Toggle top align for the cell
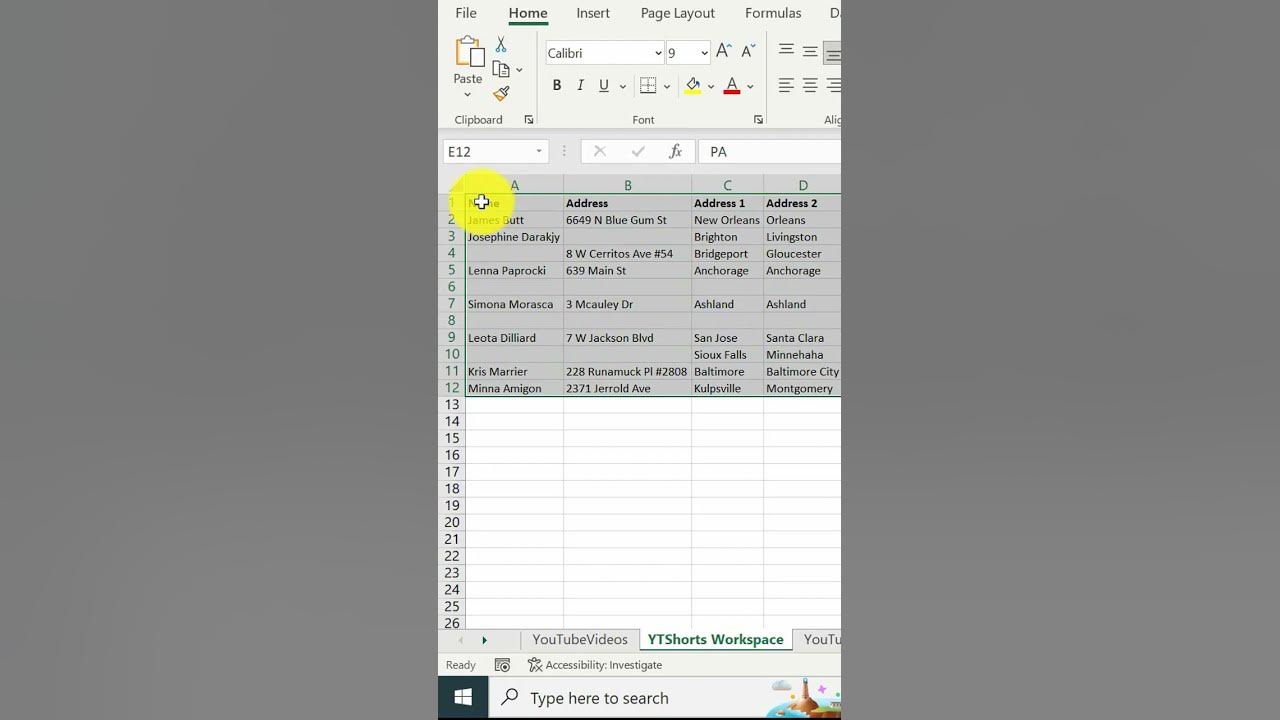The height and width of the screenshot is (720, 1280). (786, 51)
